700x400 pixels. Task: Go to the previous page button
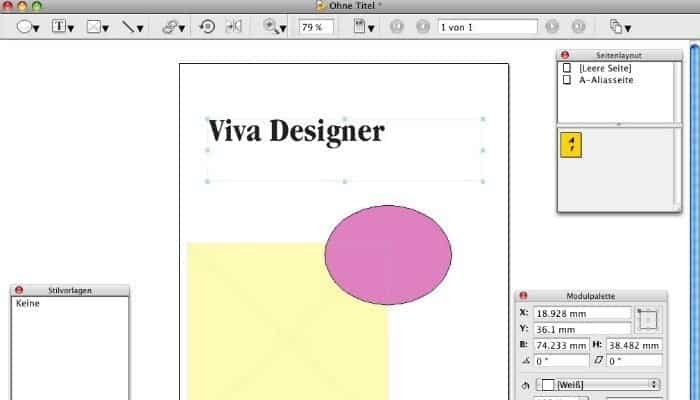pos(423,27)
